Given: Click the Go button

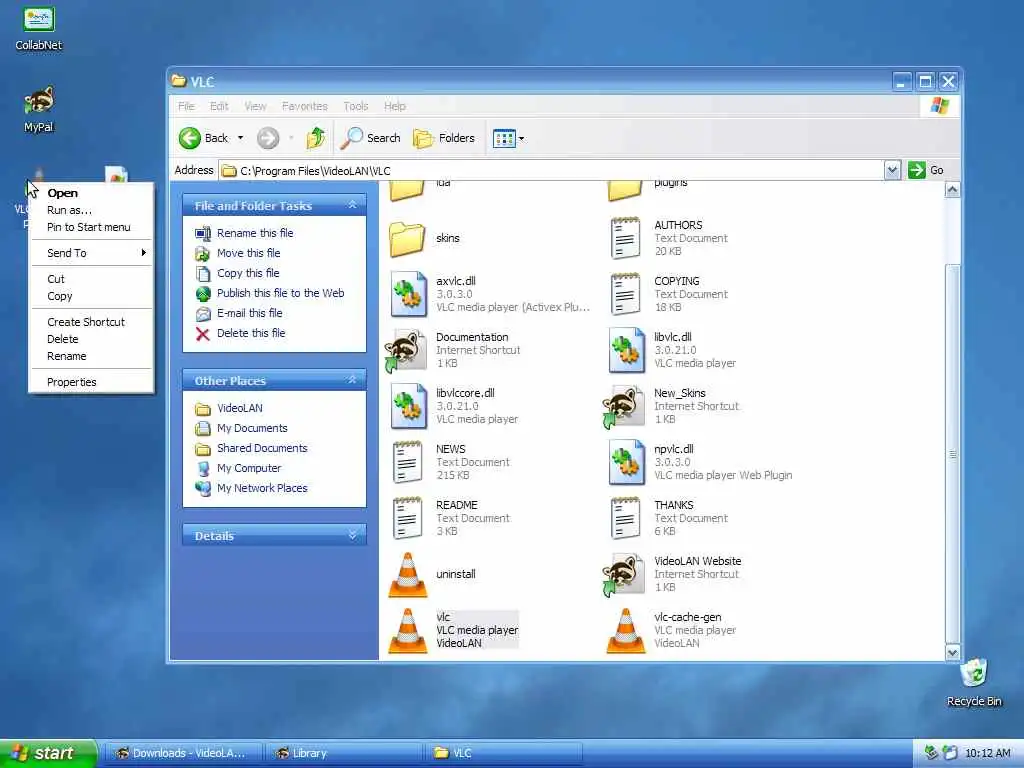Looking at the screenshot, I should (x=926, y=170).
